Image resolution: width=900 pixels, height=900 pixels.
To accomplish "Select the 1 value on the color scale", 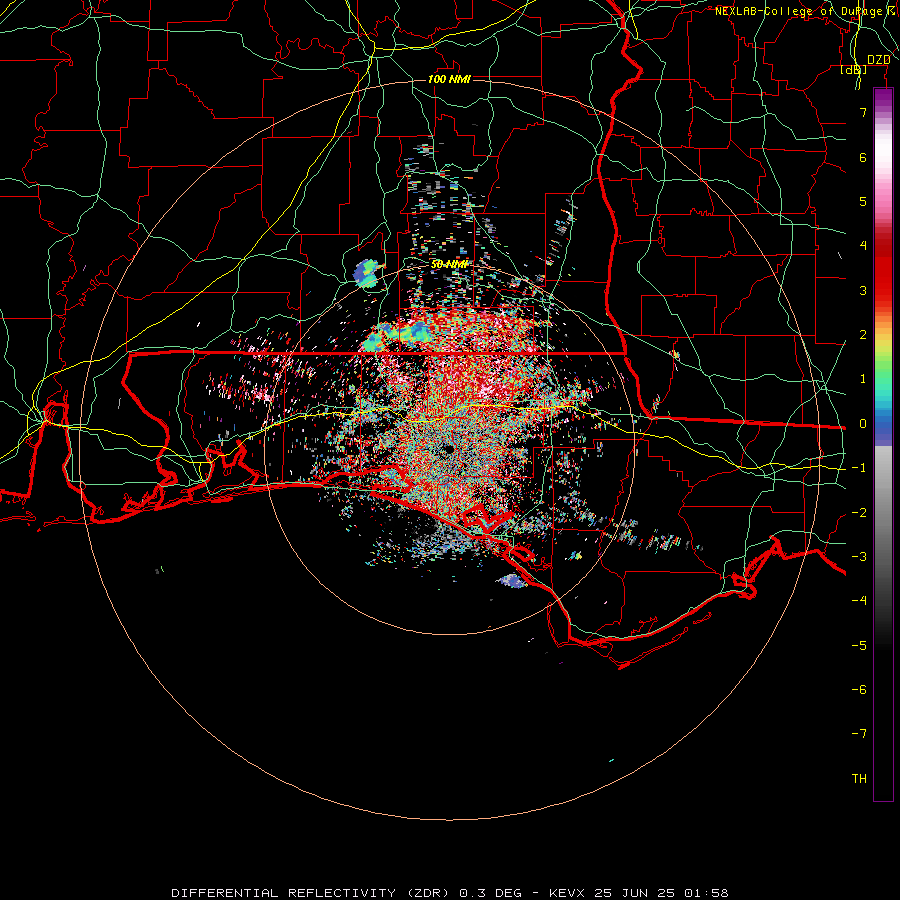I will pos(863,379).
